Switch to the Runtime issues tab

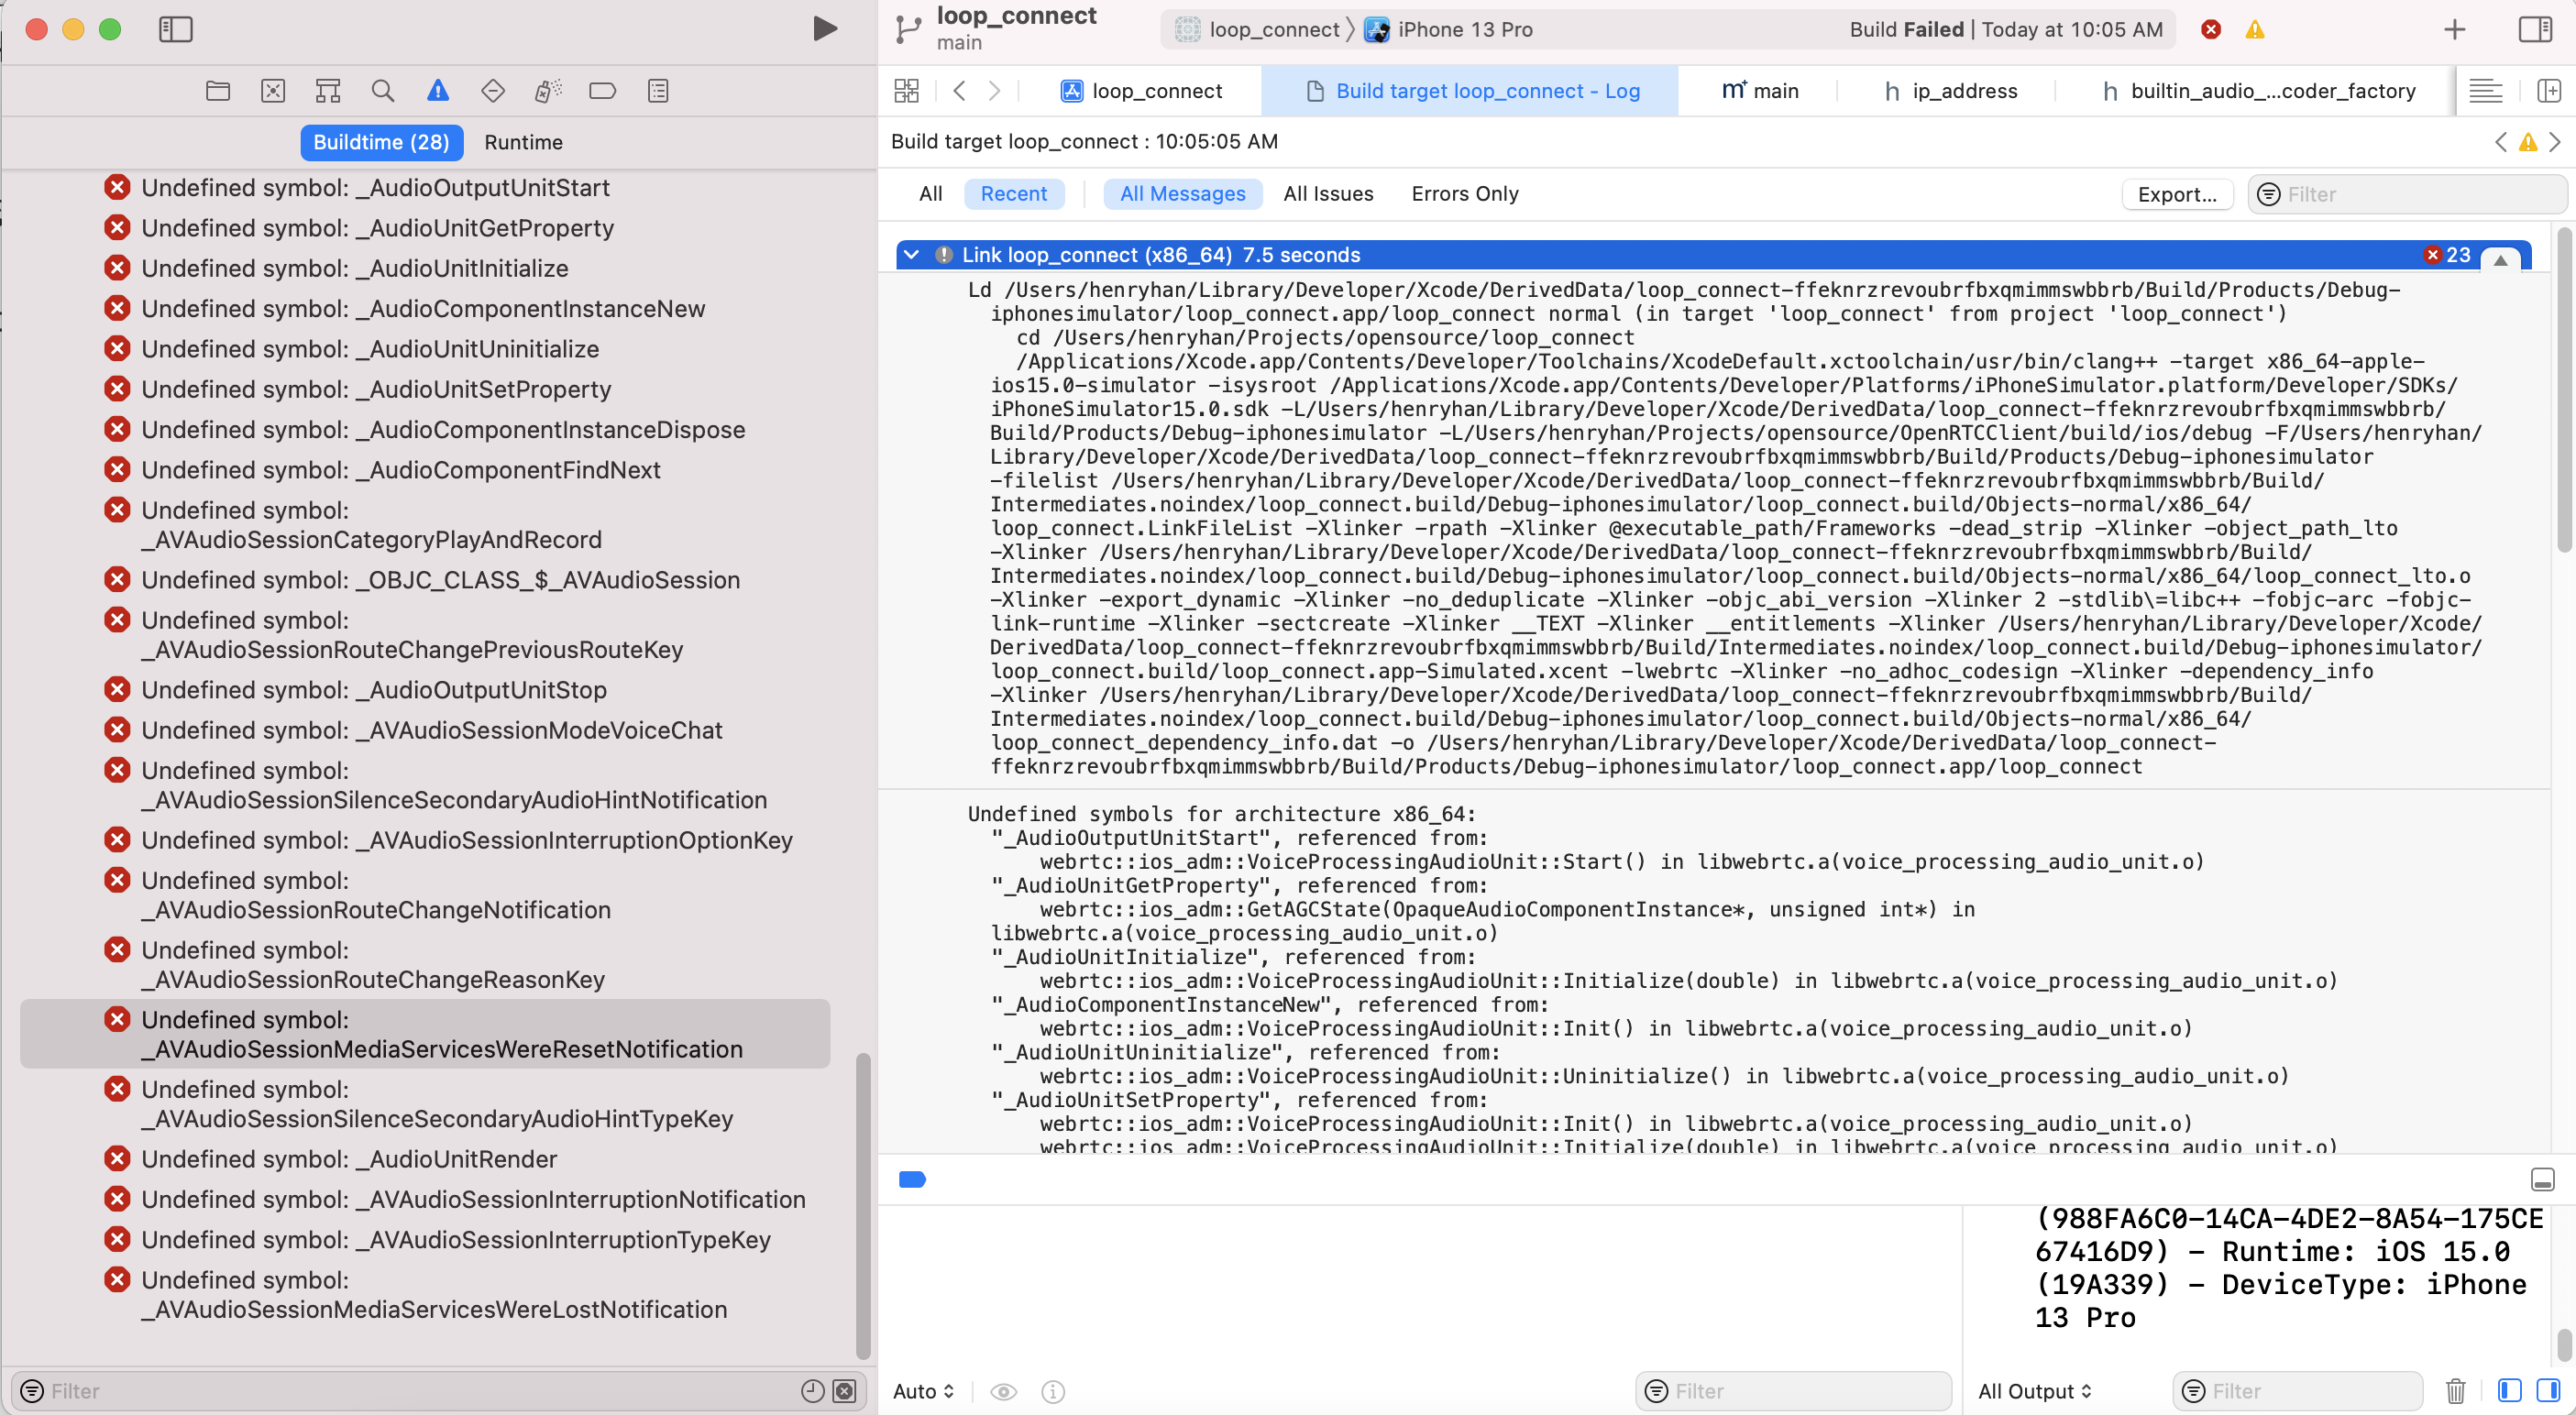coord(523,142)
